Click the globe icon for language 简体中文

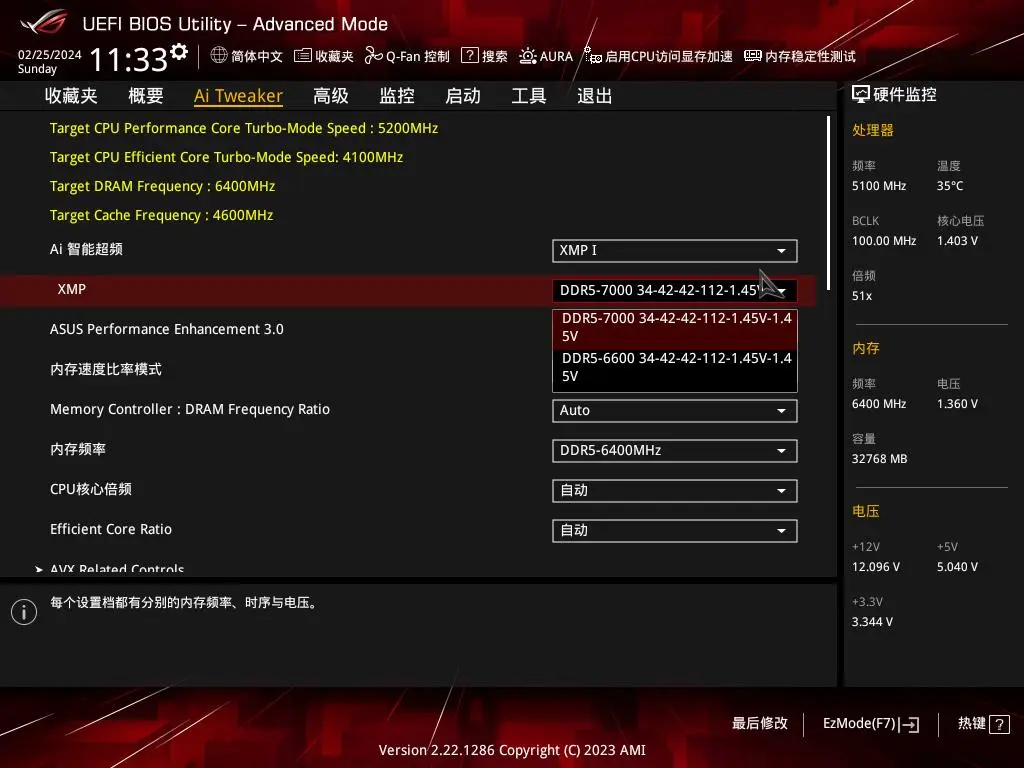click(219, 56)
